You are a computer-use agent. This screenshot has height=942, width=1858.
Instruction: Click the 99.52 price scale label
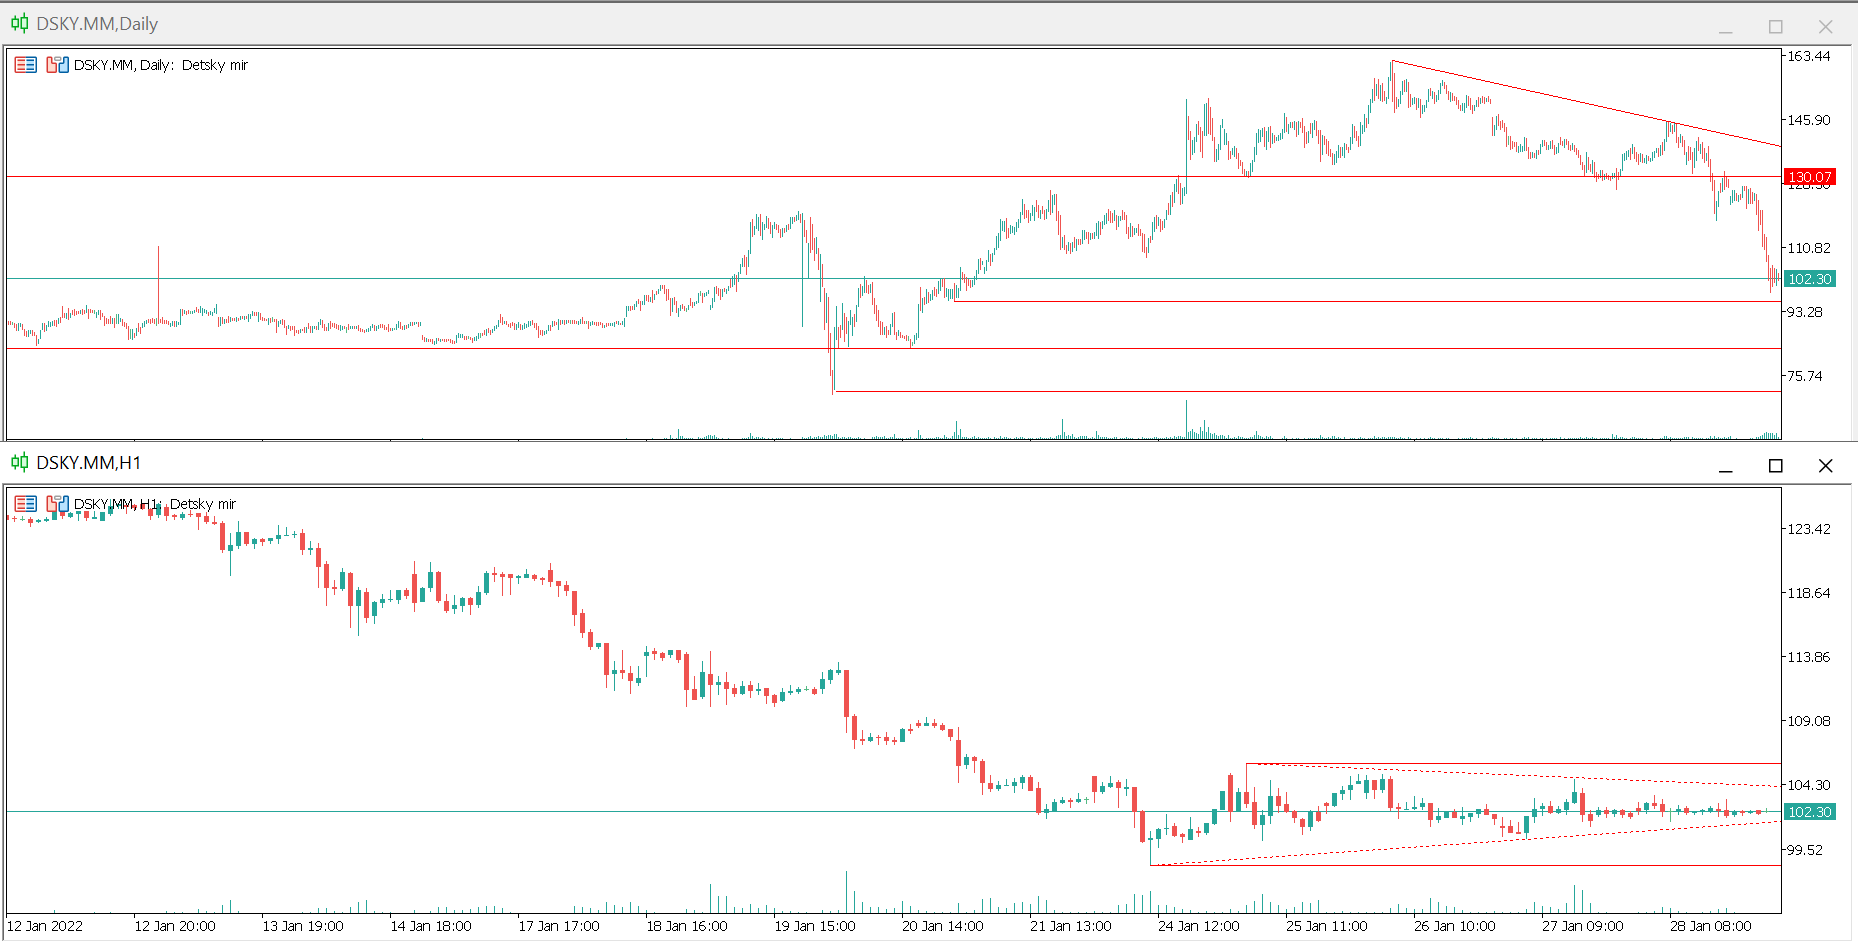click(x=1805, y=850)
